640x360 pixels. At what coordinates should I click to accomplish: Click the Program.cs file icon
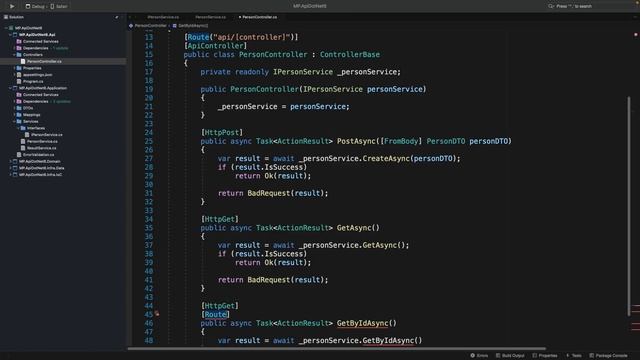tap(19, 81)
